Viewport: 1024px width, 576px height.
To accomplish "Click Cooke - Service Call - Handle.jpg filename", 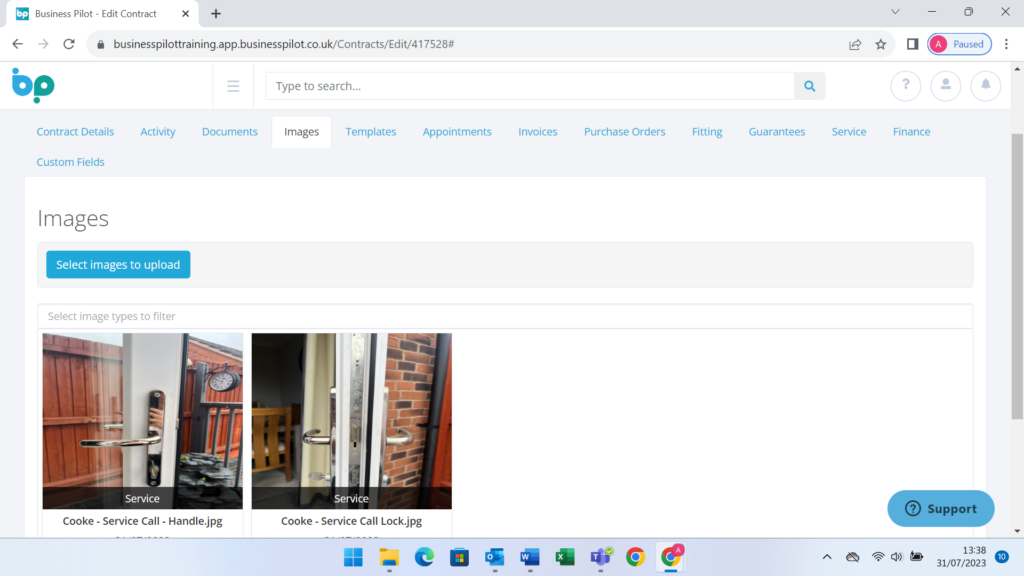I will tap(142, 521).
